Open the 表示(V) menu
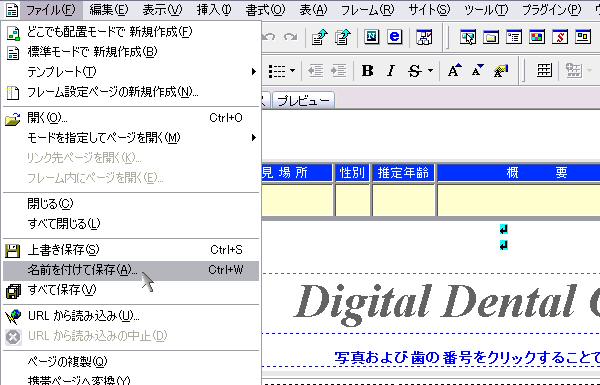This screenshot has width=600, height=385. (x=162, y=10)
